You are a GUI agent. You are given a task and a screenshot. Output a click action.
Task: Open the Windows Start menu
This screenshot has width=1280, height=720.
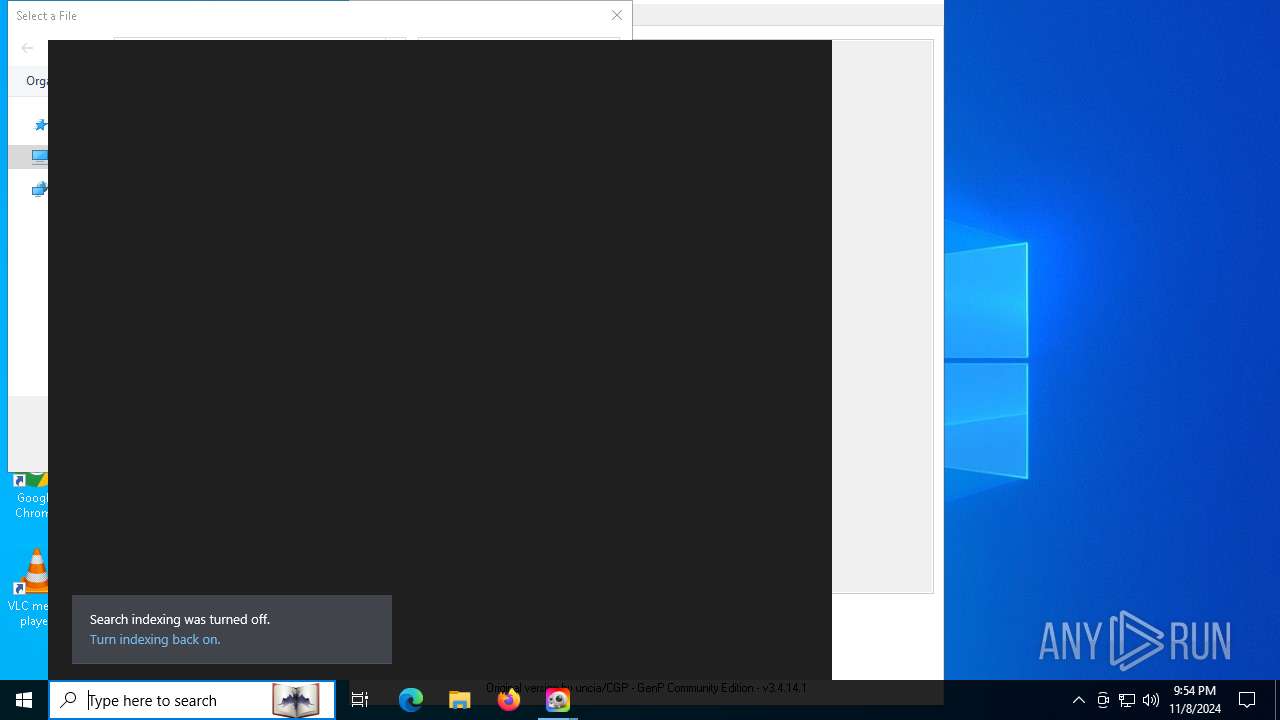click(x=24, y=700)
